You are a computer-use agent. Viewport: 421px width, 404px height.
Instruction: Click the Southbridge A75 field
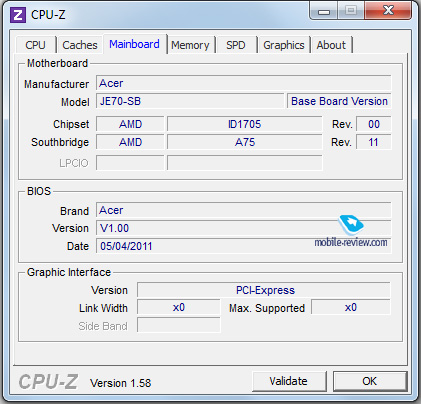point(245,142)
